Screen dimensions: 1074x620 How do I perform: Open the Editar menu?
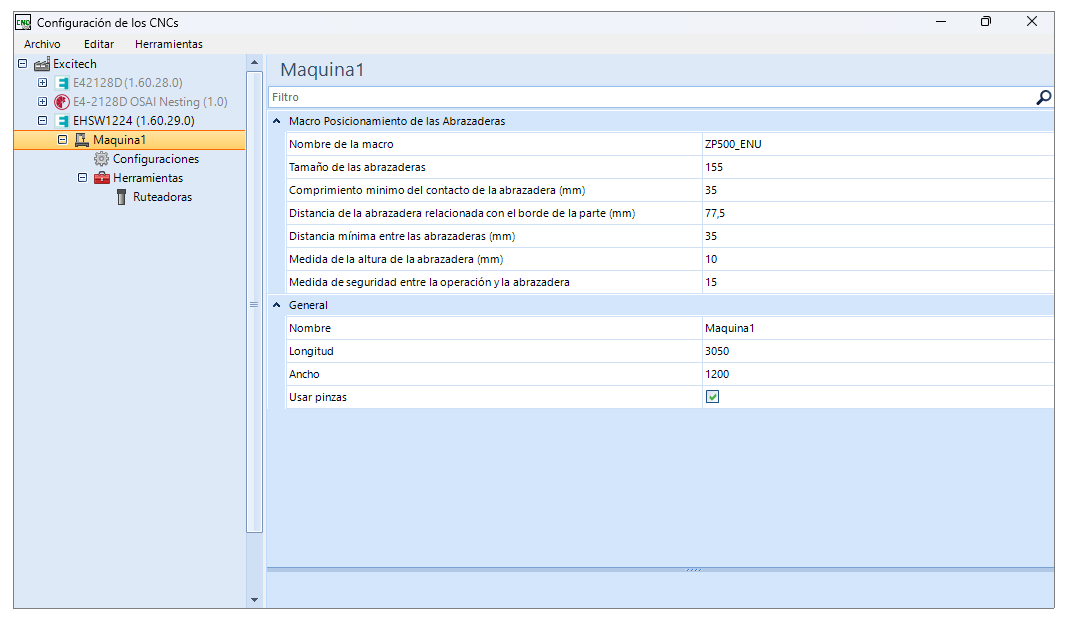[99, 45]
